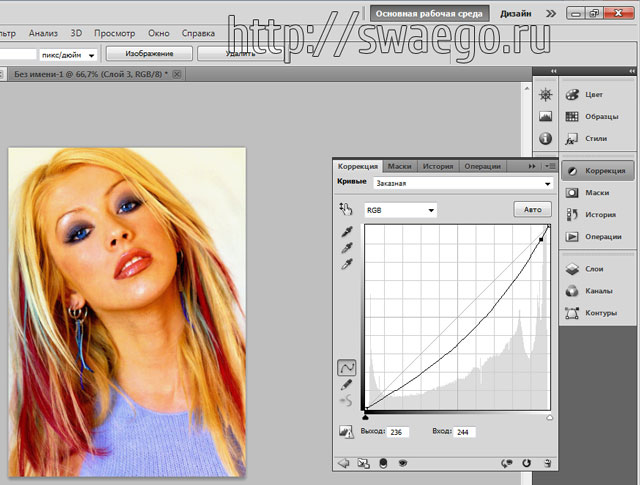
Task: Open the 3D menu
Action: click(x=76, y=33)
